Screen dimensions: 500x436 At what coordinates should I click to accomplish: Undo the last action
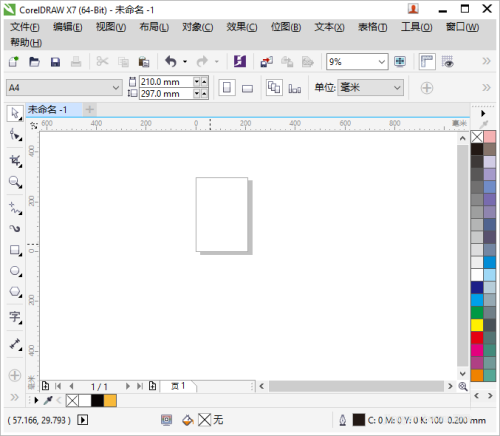(x=171, y=61)
